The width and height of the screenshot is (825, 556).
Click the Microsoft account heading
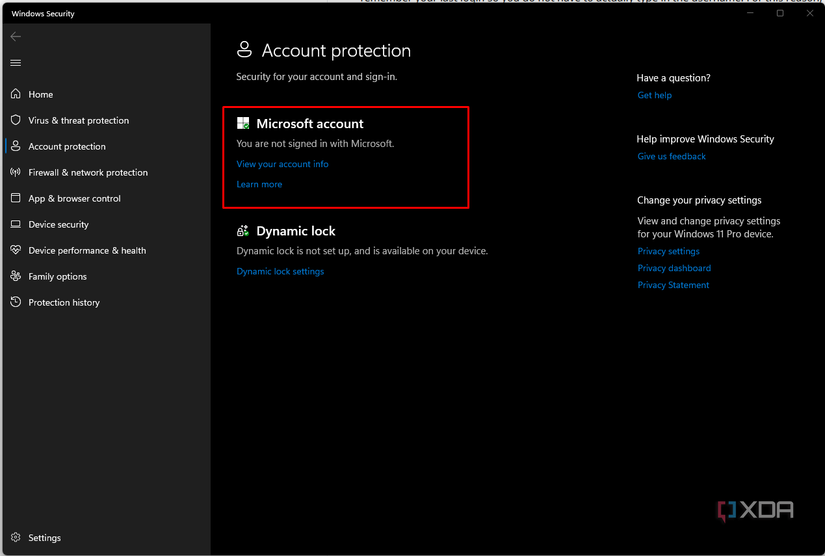coord(309,124)
